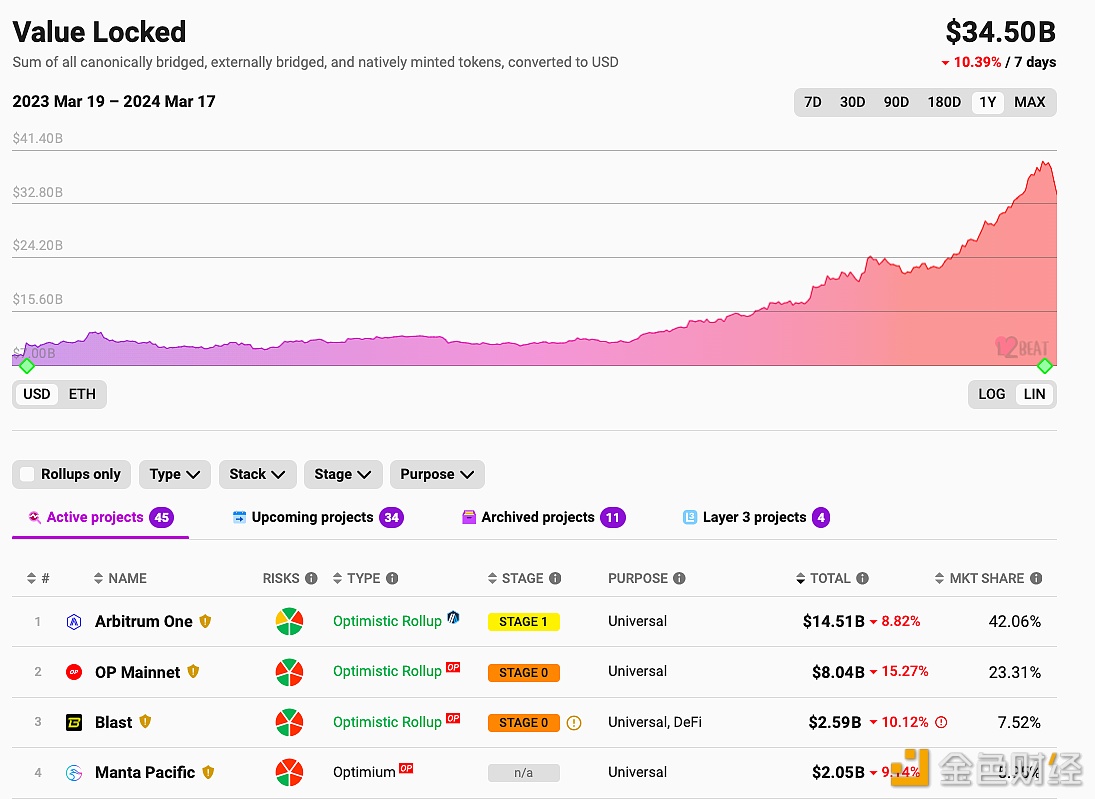This screenshot has width=1095, height=799.
Task: Open Blast risk pie chart
Action: [x=289, y=722]
